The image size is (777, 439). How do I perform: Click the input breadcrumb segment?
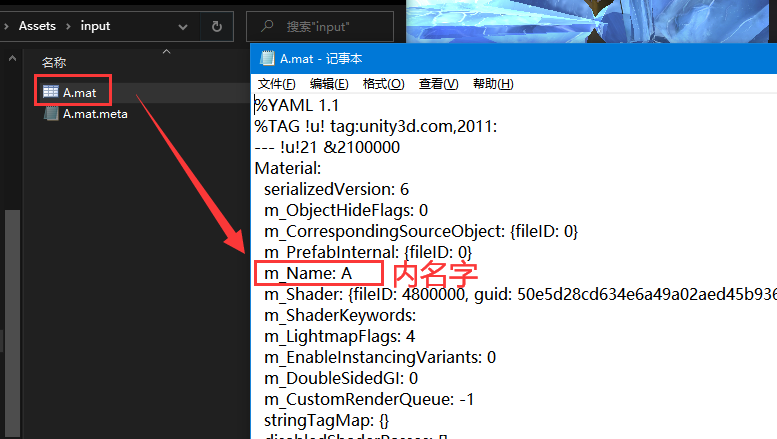coord(95,25)
